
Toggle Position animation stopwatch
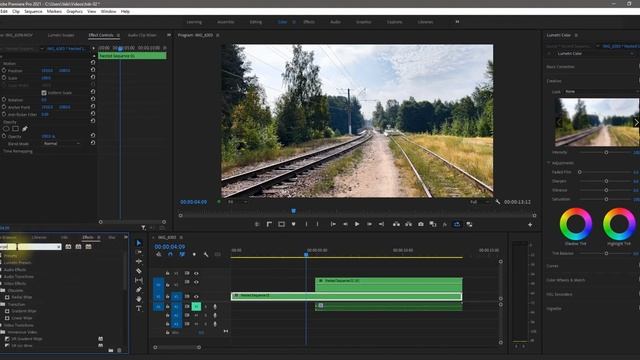point(4,70)
